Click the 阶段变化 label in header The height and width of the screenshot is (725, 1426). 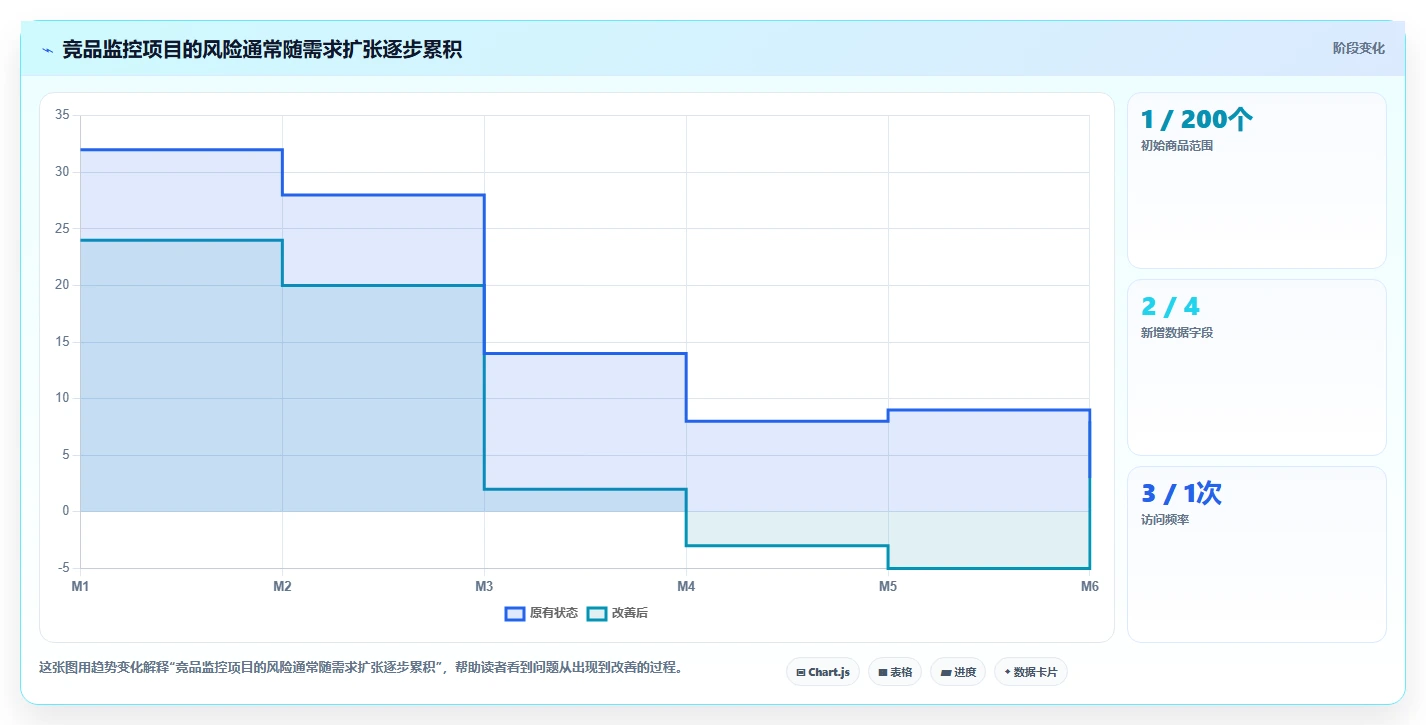point(1359,48)
